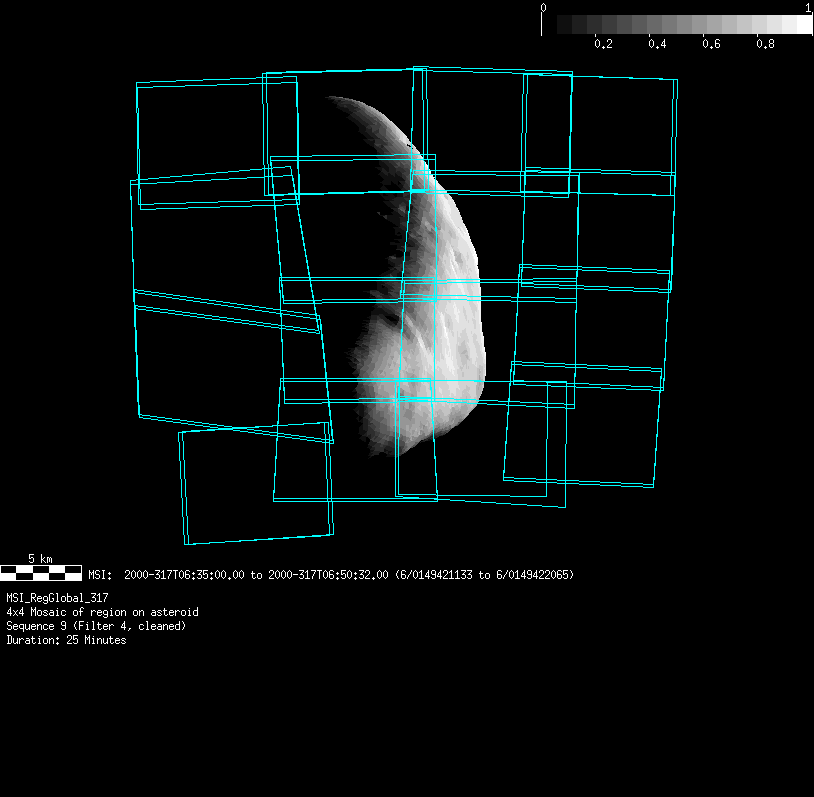Screen dimensions: 814x797
Task: Select the 0.2 colorbar tick label
Action: click(x=603, y=44)
